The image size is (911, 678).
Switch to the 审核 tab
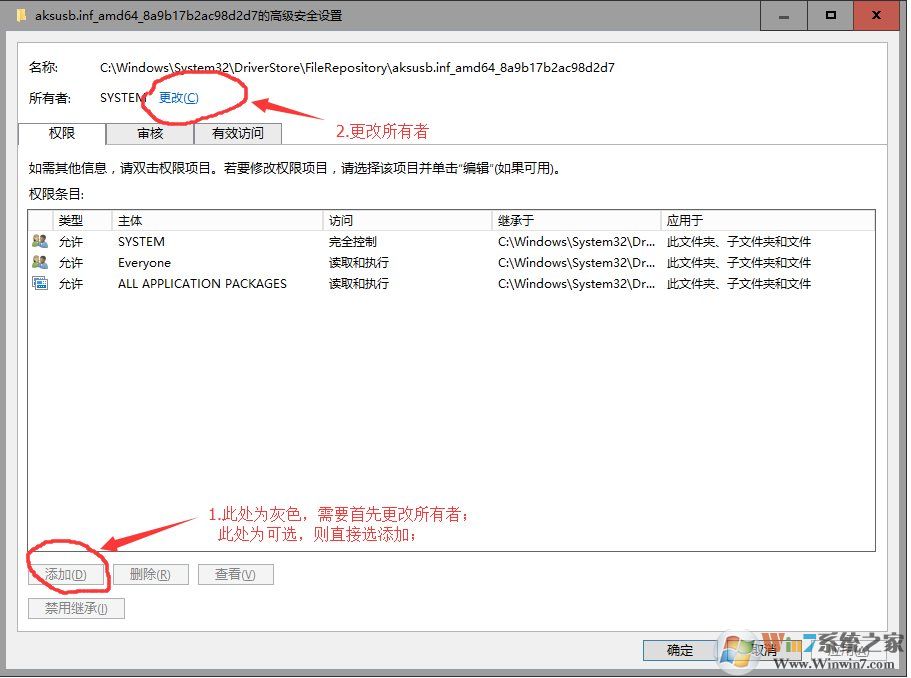(149, 133)
